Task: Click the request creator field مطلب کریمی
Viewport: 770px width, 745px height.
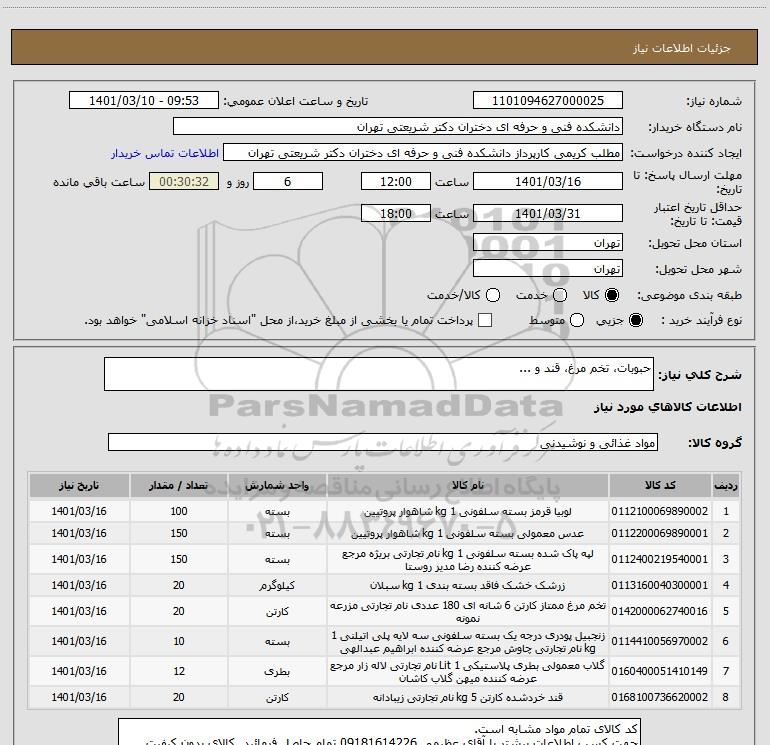Action: [423, 153]
